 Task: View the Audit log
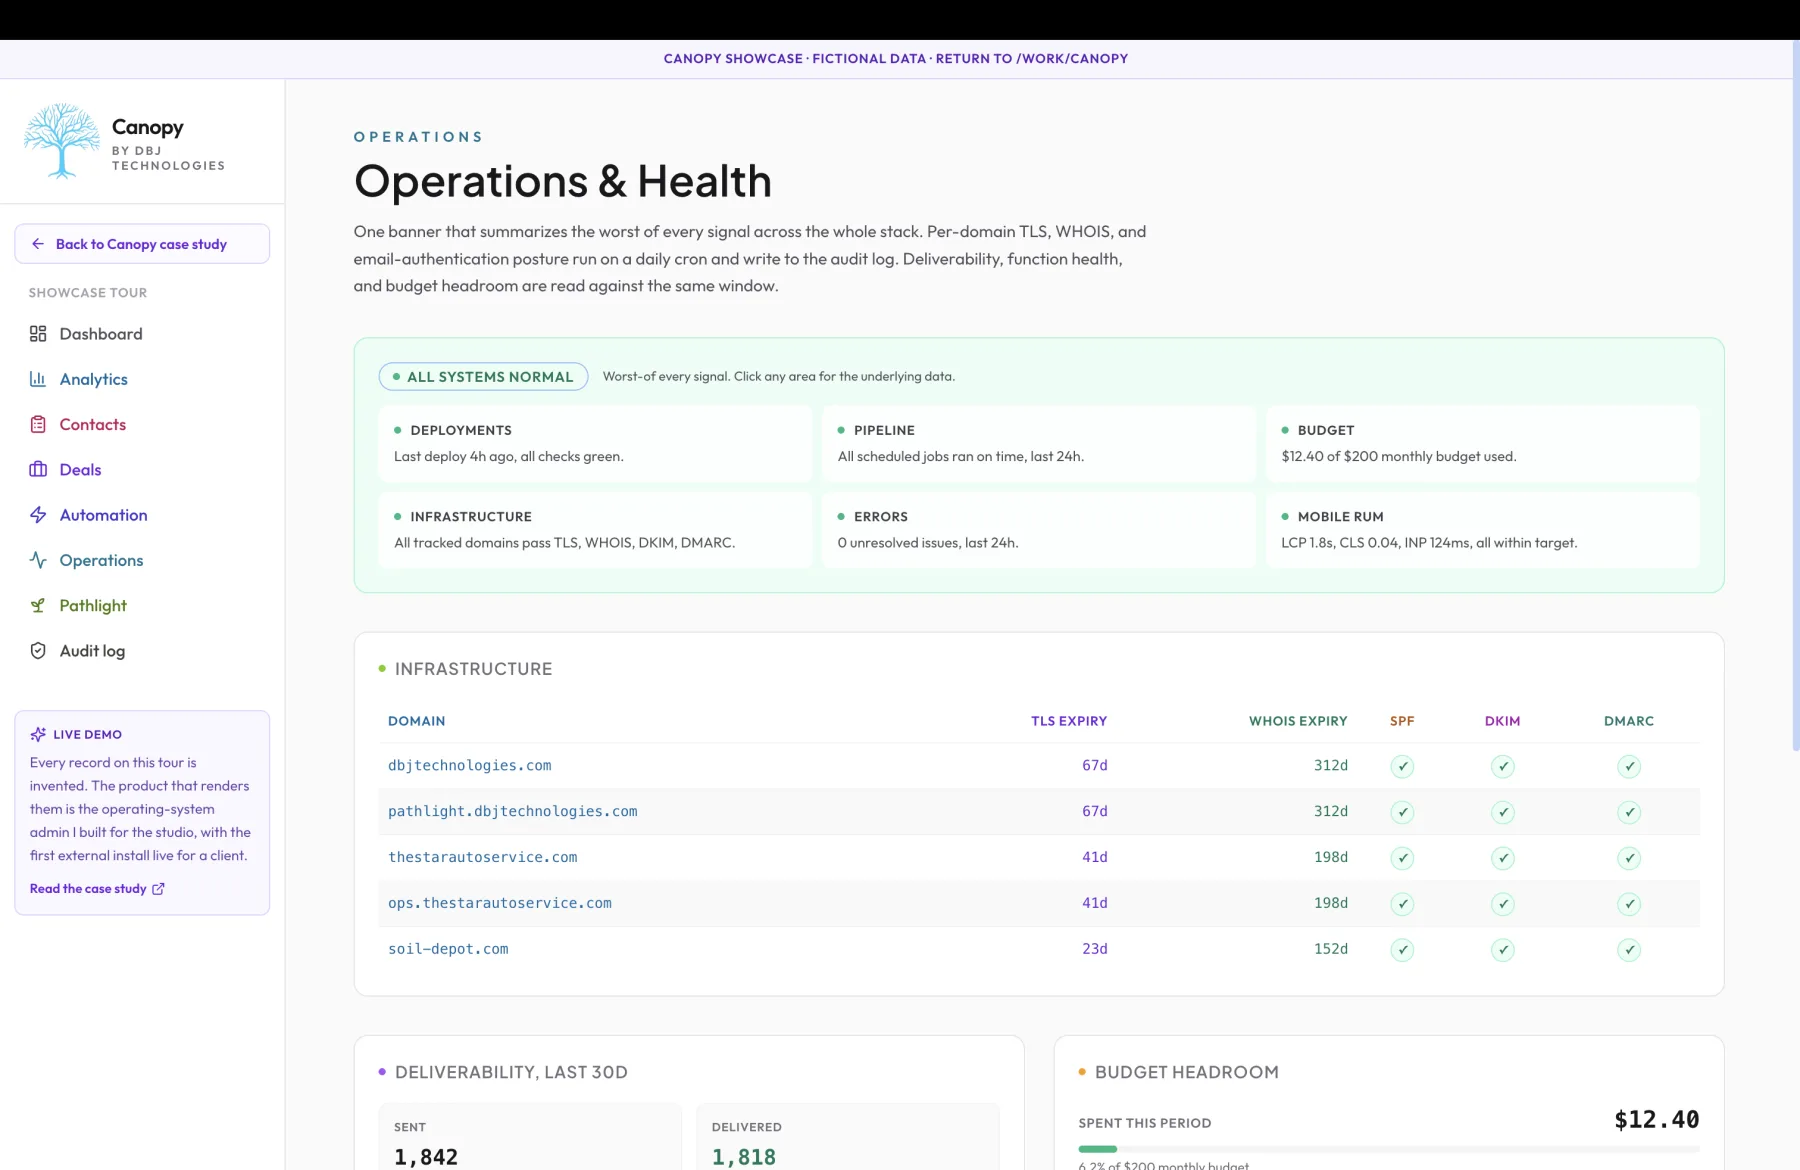pyautogui.click(x=142, y=651)
